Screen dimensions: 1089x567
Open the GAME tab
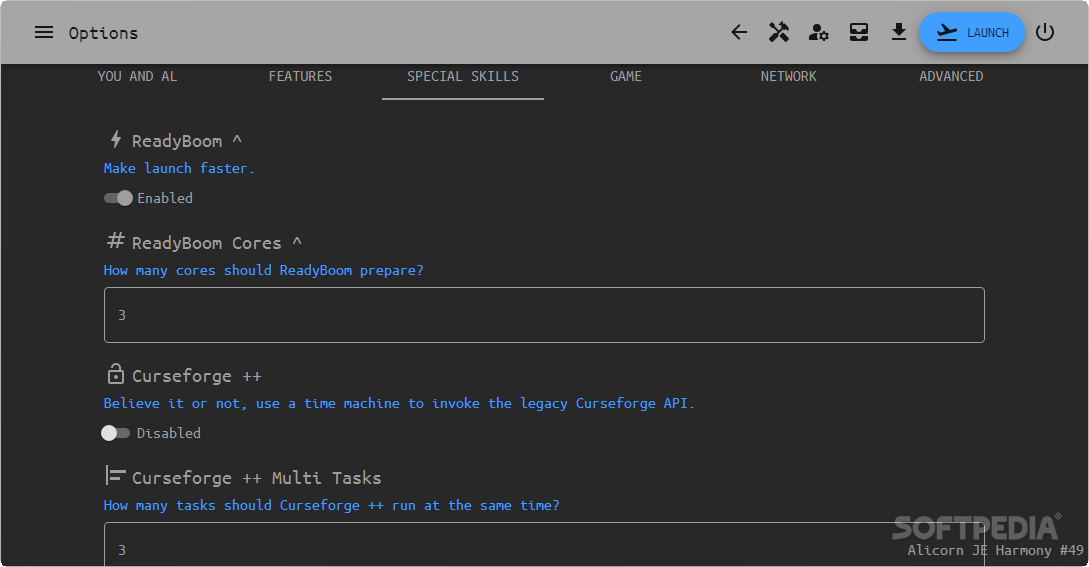coord(626,76)
